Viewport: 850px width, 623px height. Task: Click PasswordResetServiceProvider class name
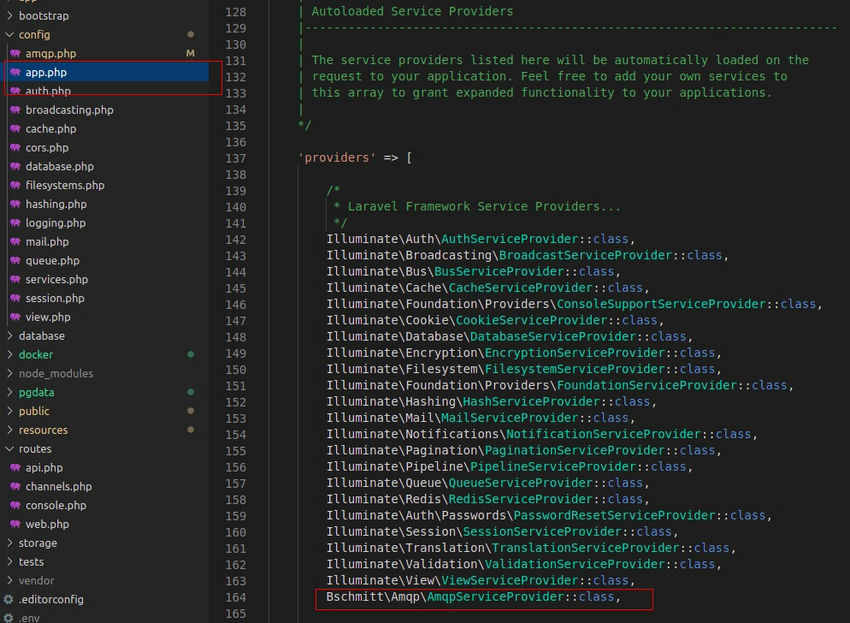pos(615,516)
